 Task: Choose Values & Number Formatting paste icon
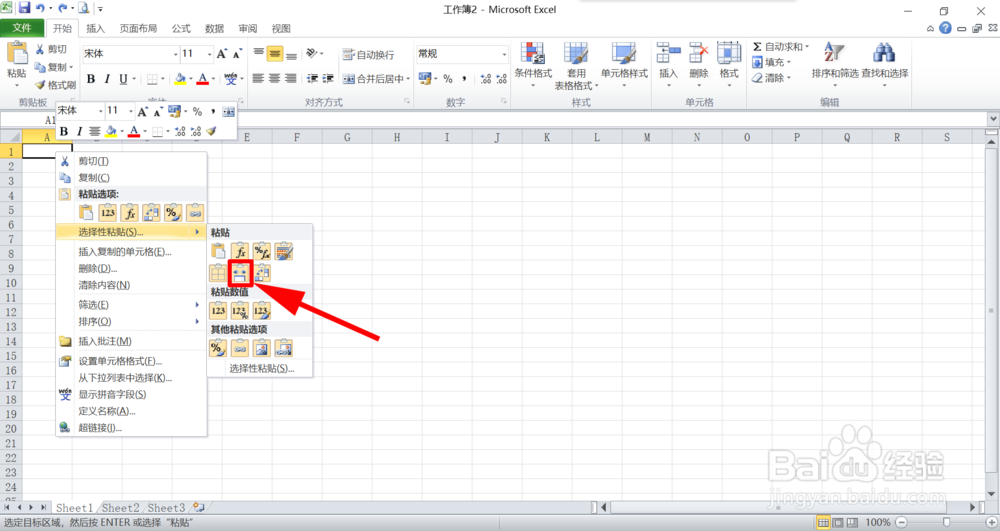(240, 310)
